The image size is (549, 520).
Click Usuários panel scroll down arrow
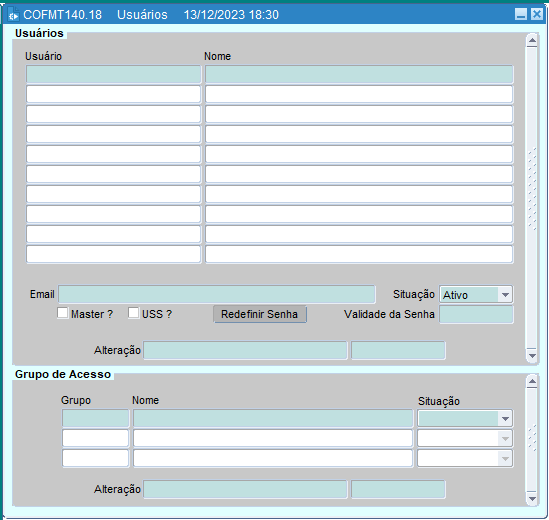pyautogui.click(x=532, y=355)
